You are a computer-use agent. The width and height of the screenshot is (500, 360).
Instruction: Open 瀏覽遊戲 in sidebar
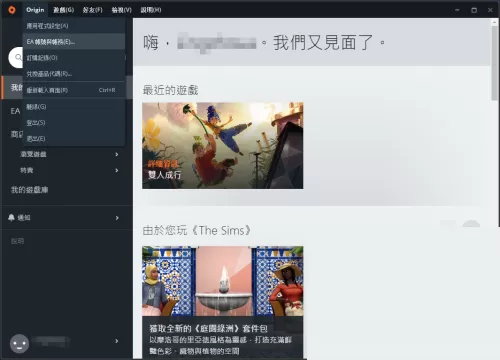click(x=33, y=154)
